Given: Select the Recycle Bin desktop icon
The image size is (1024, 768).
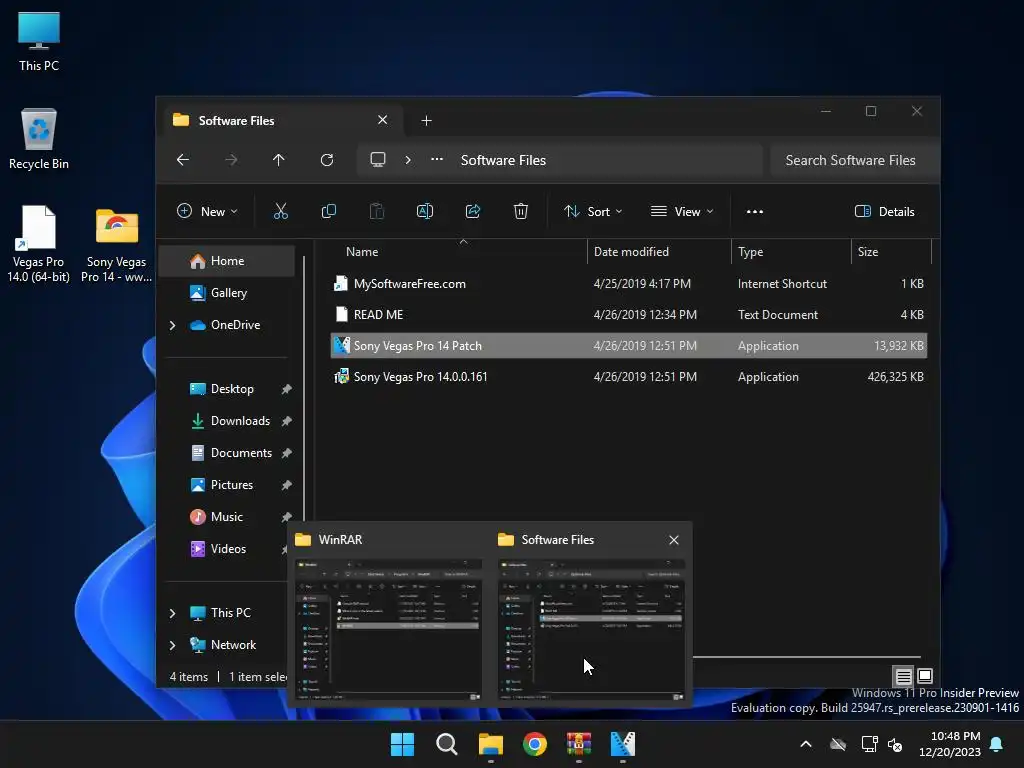Looking at the screenshot, I should pos(39,138).
